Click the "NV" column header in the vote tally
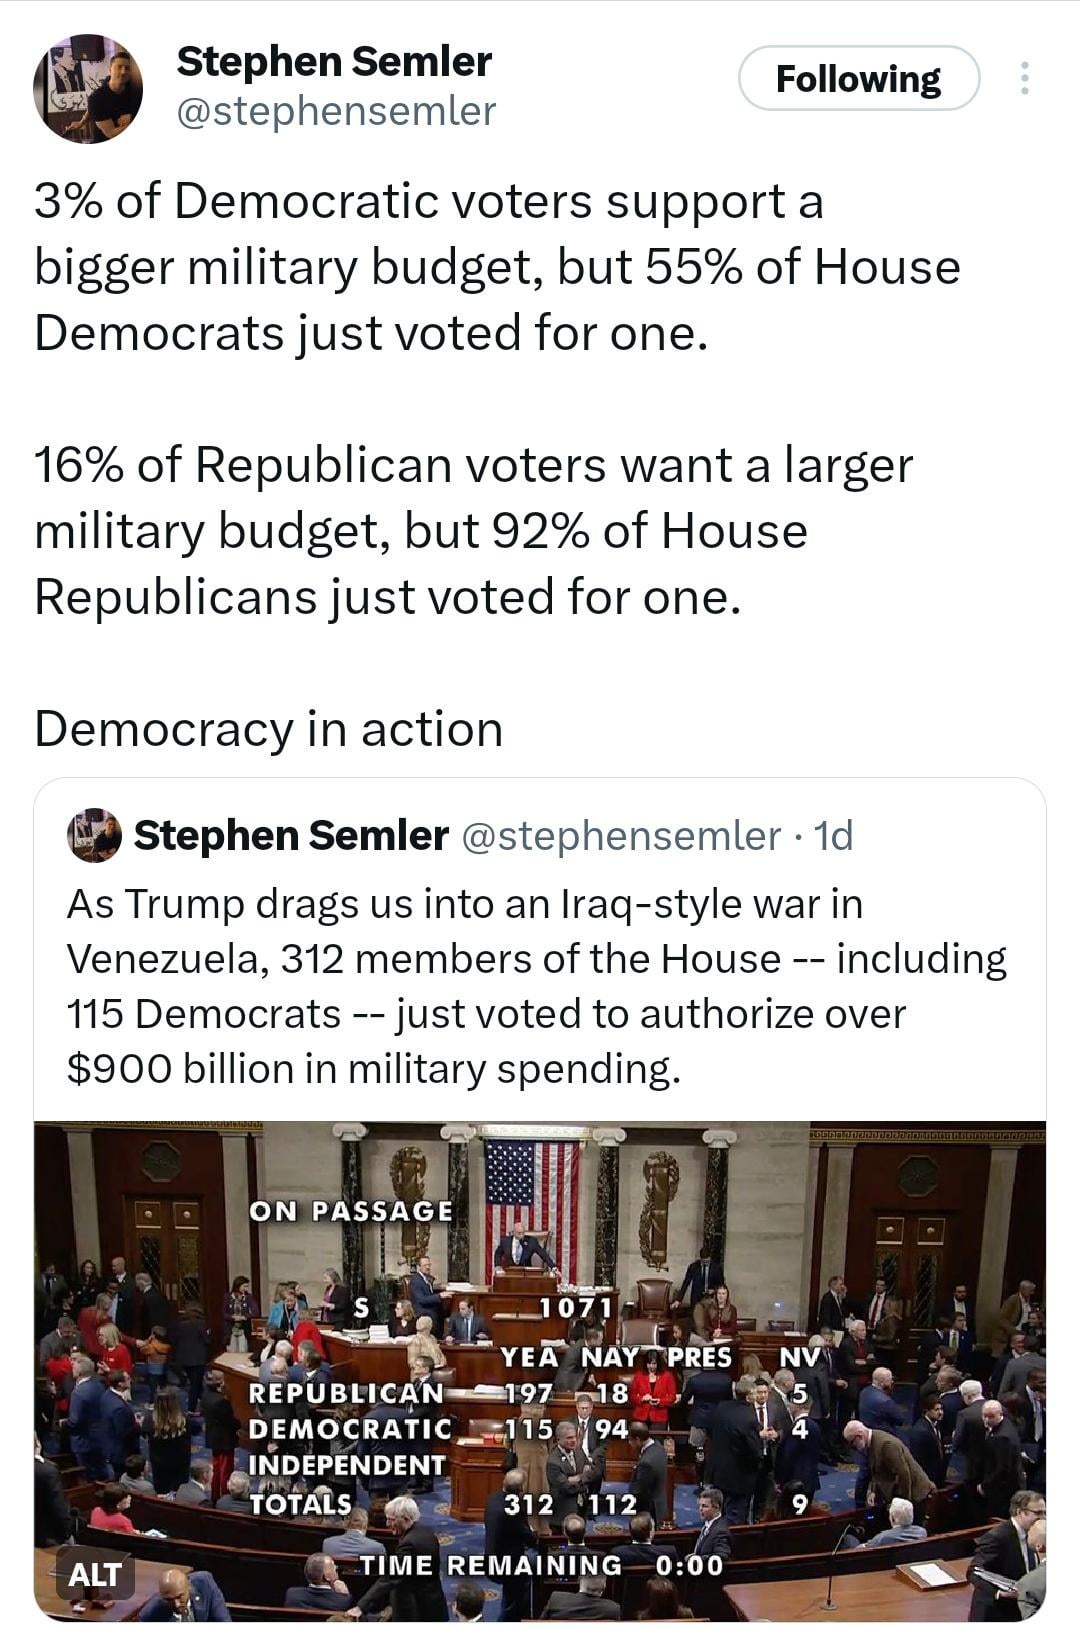The height and width of the screenshot is (1627, 1080). [799, 1357]
